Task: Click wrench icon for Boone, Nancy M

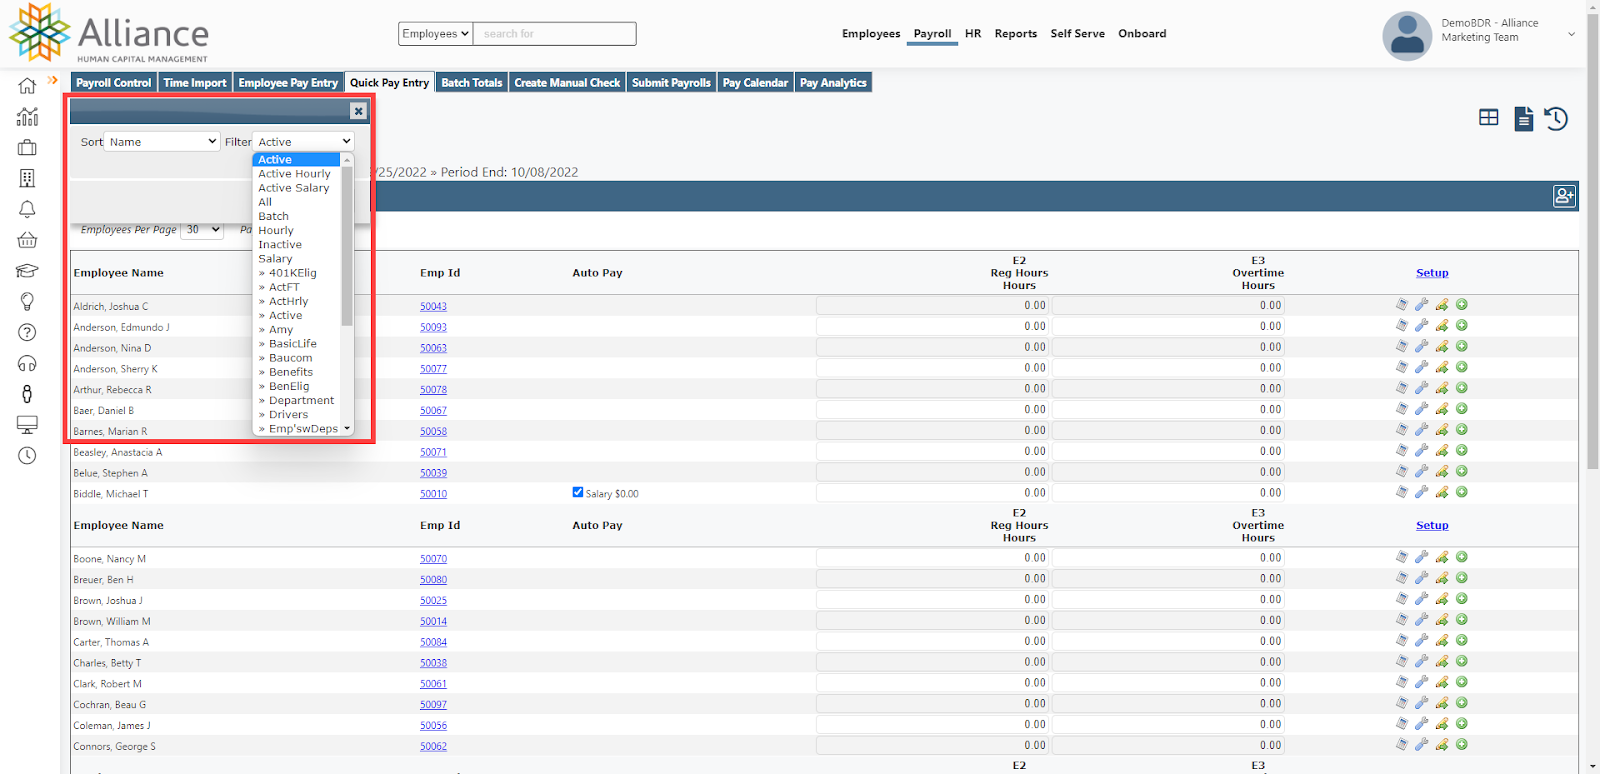Action: [x=1421, y=557]
